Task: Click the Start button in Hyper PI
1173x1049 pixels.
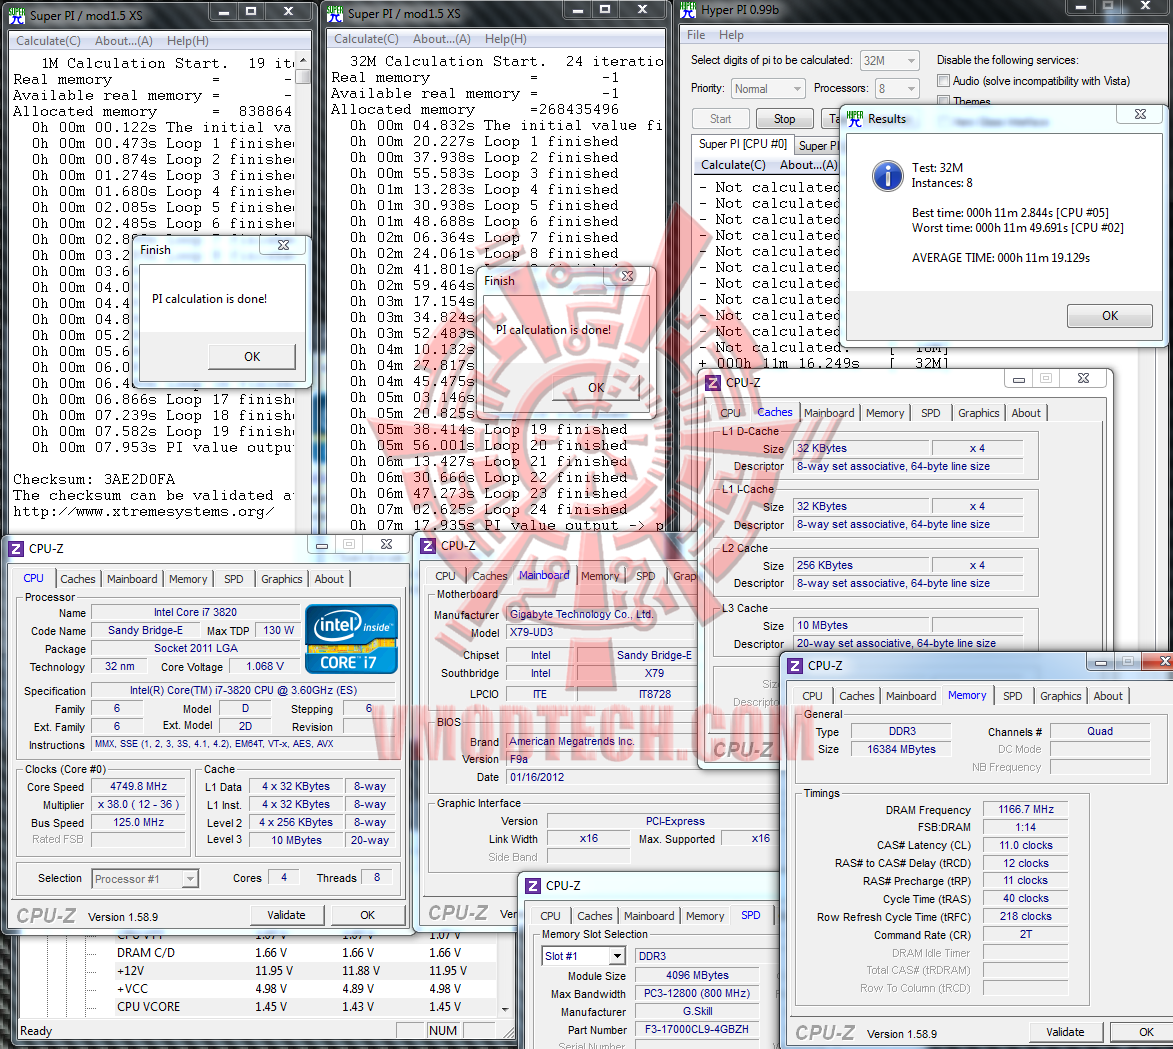Action: pos(720,119)
